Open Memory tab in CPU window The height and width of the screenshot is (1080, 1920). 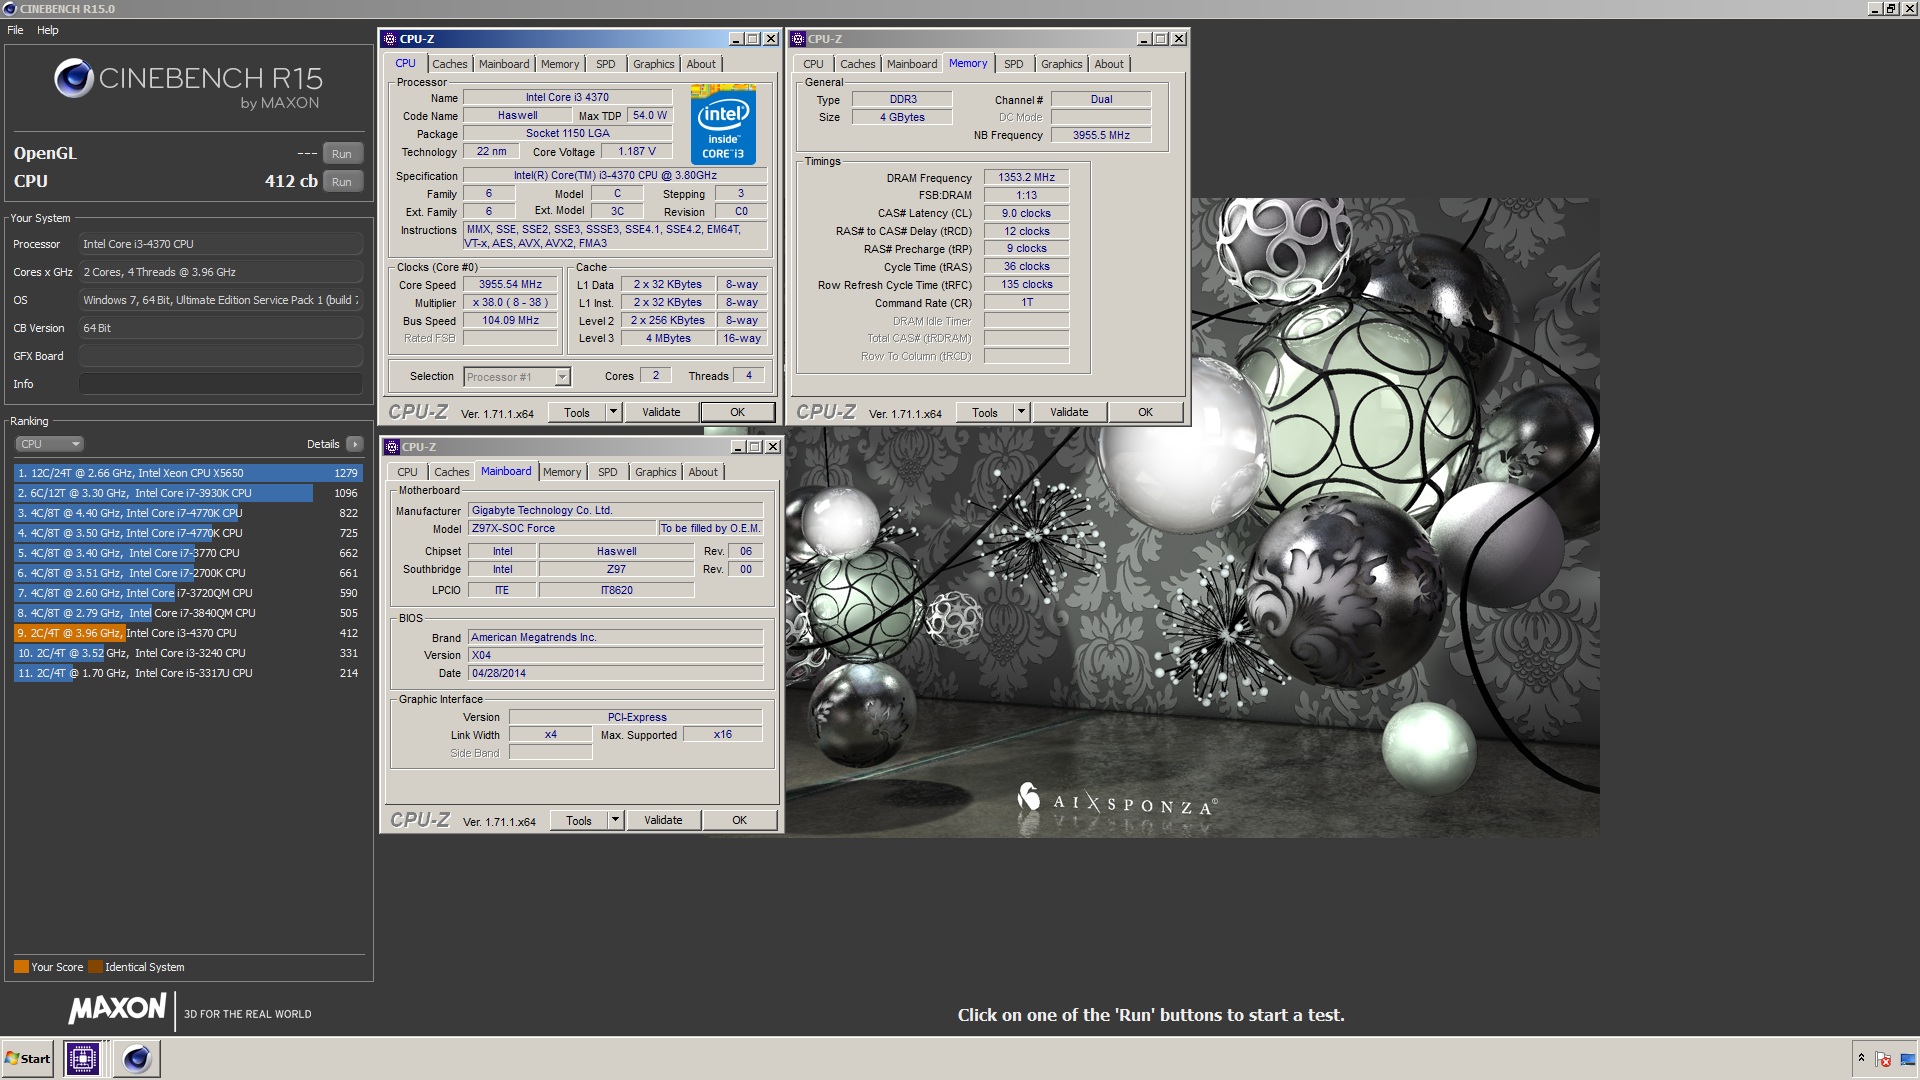[560, 64]
